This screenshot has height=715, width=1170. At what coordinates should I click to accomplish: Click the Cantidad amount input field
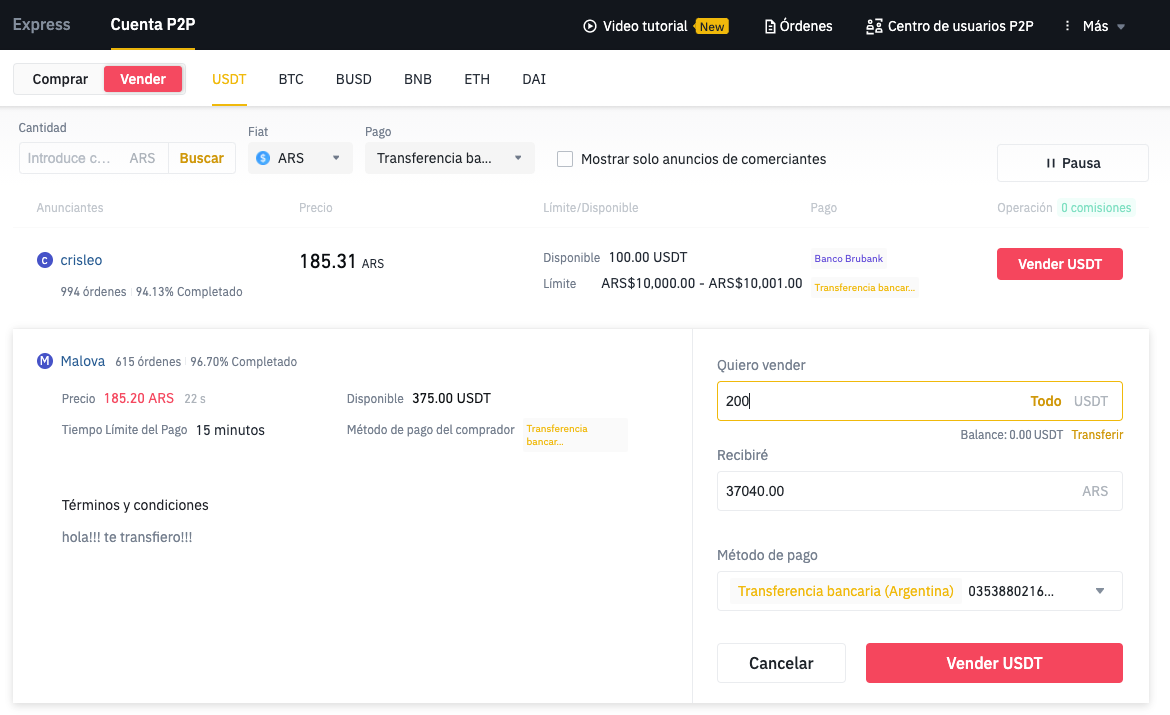coord(93,158)
